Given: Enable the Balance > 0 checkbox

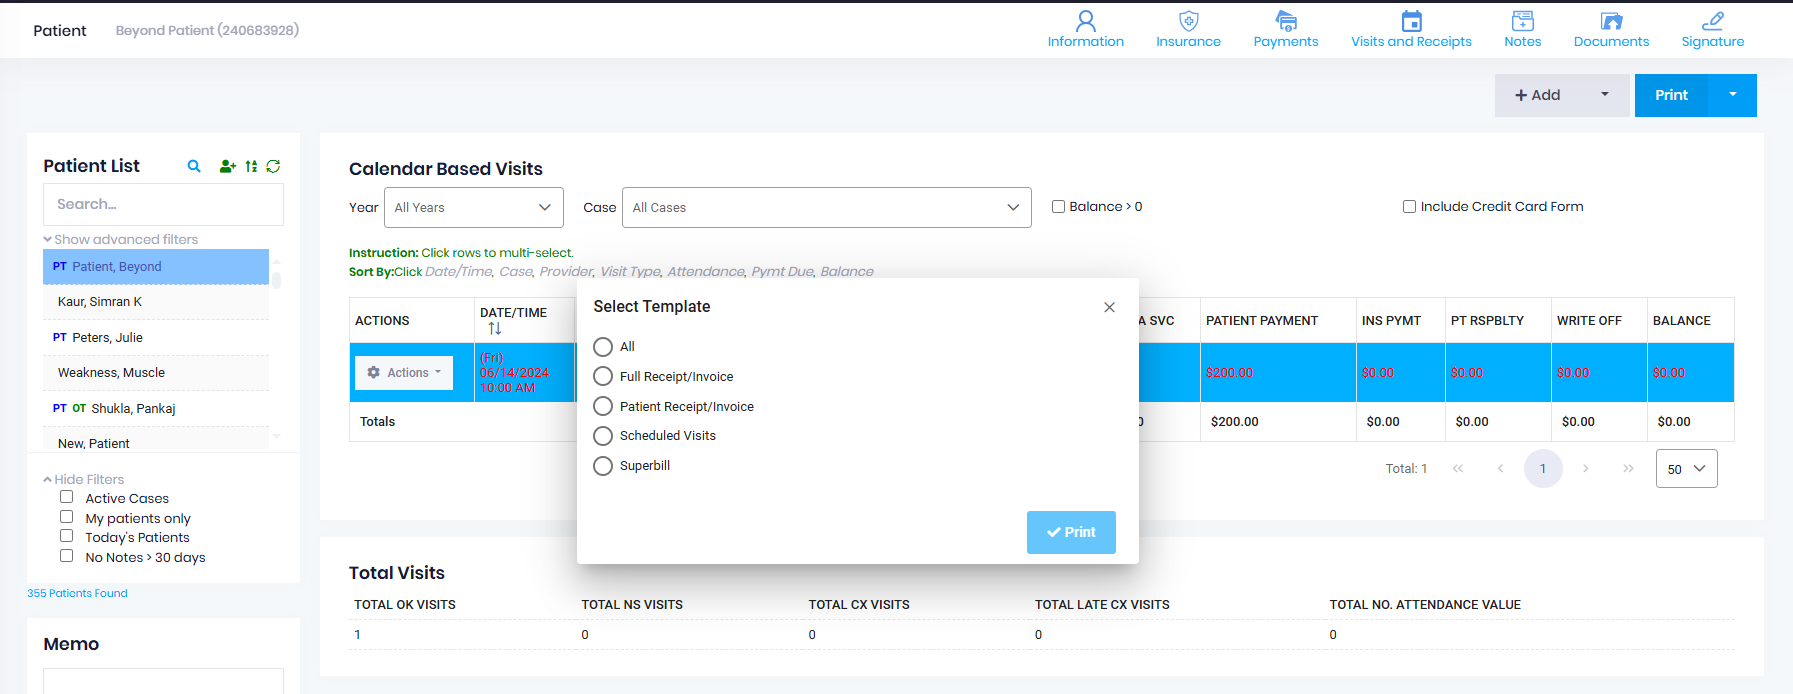Looking at the screenshot, I should click(1058, 207).
